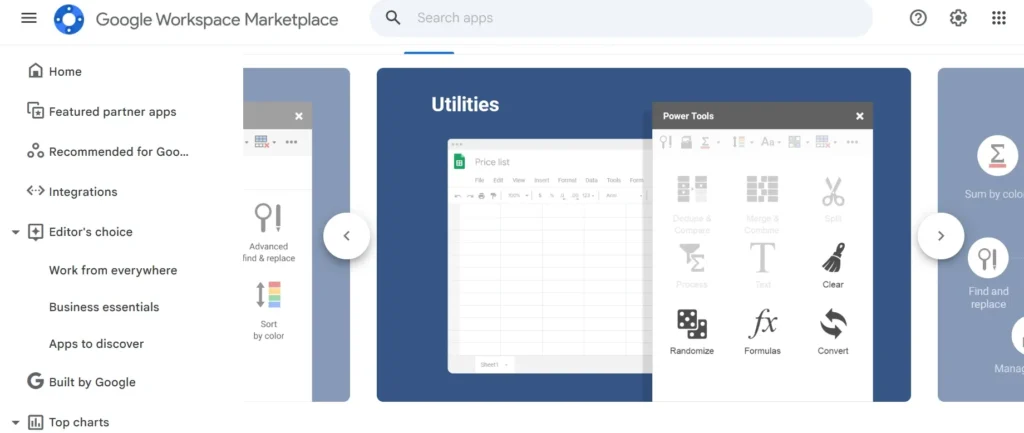Click the Utilities heading on the banner
The width and height of the screenshot is (1024, 433).
click(x=465, y=104)
